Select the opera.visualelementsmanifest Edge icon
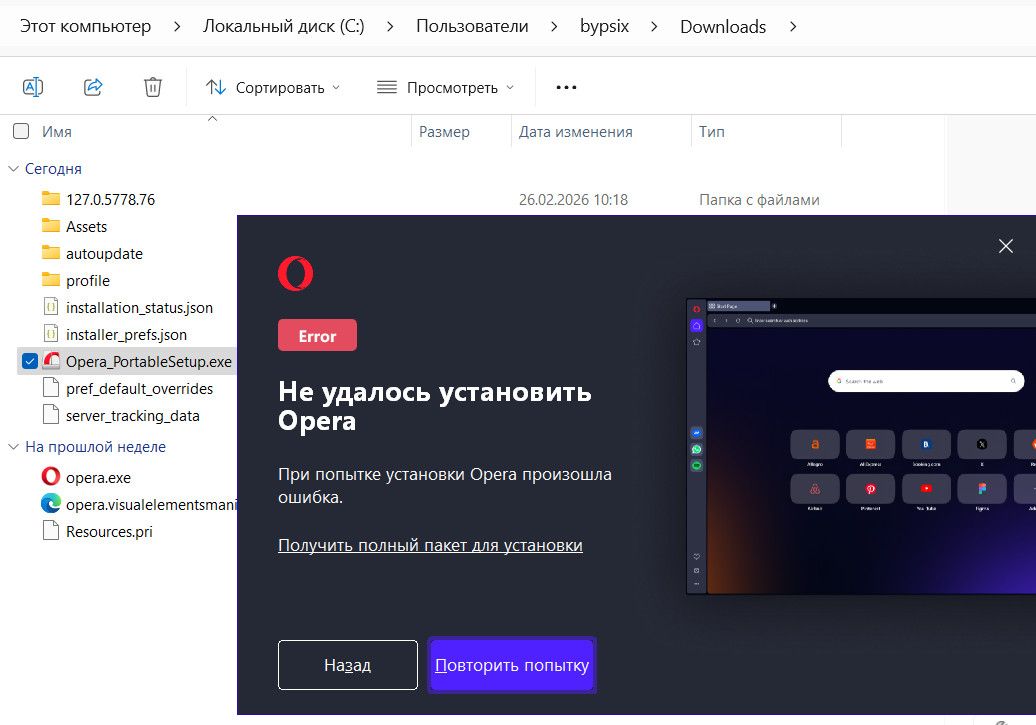This screenshot has height=725, width=1036. point(51,504)
